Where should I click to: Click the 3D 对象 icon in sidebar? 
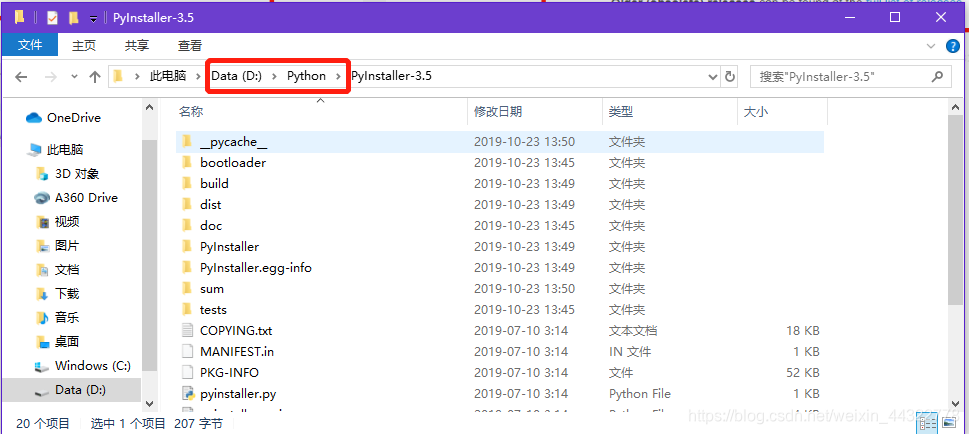coord(42,174)
